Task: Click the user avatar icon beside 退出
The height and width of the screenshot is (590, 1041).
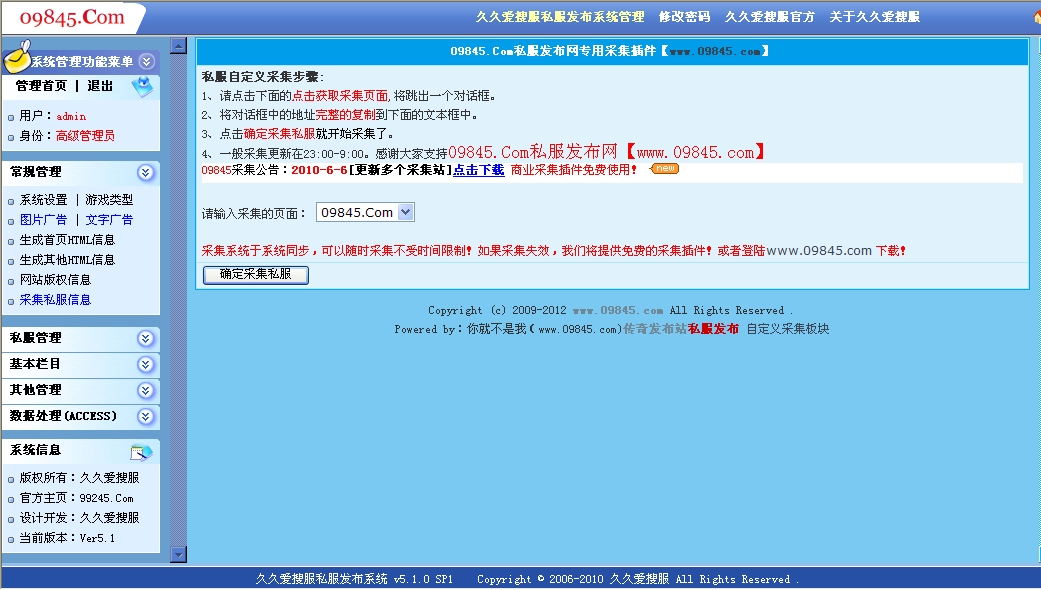Action: tap(143, 87)
